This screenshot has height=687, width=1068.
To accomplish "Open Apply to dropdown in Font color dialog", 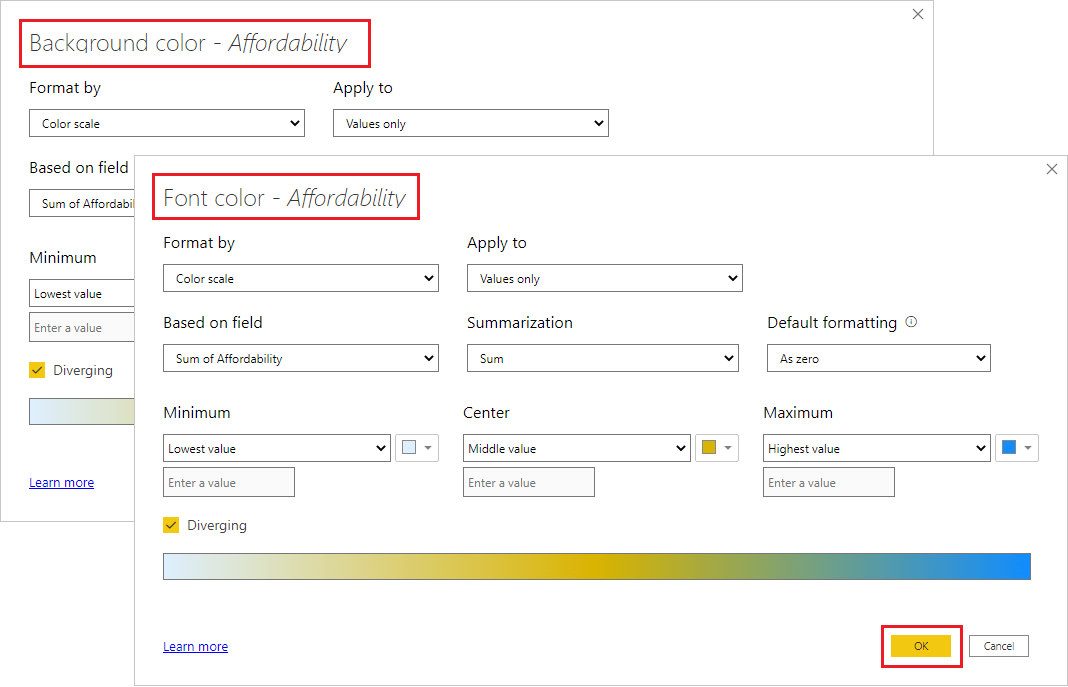I will [x=605, y=278].
